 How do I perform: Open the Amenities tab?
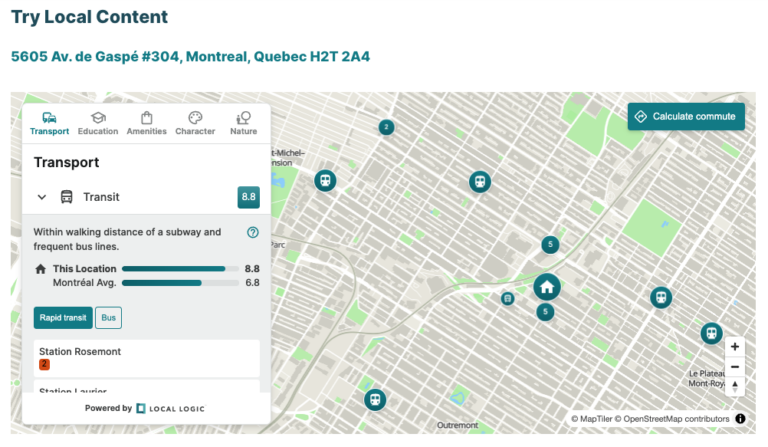pos(146,123)
